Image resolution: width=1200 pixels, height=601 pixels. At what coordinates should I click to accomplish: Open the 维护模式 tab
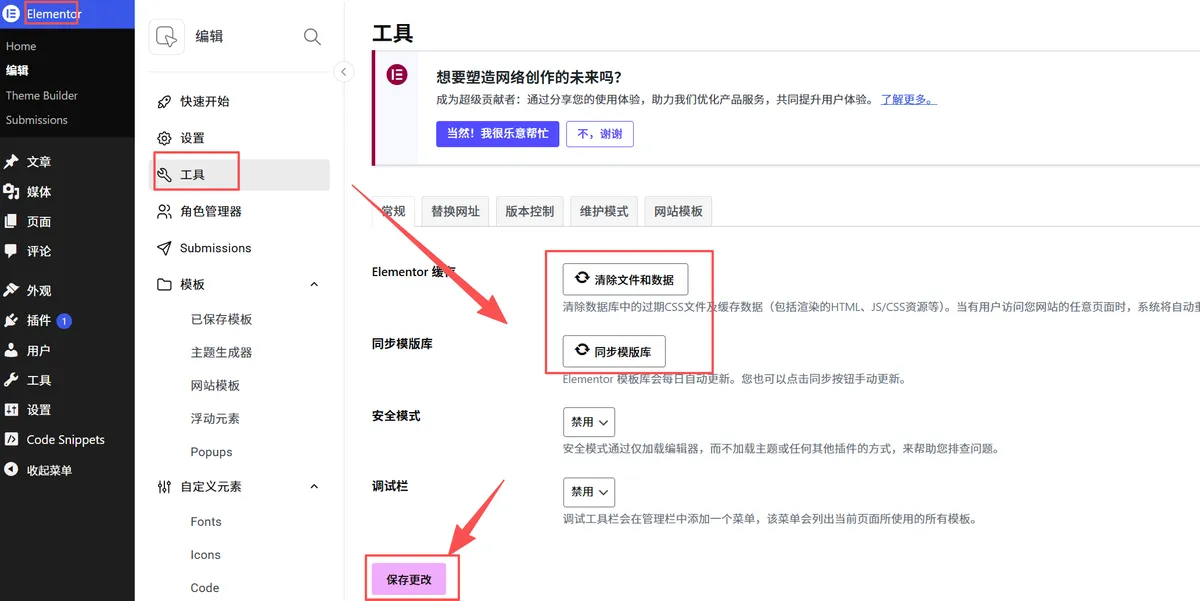pos(603,211)
